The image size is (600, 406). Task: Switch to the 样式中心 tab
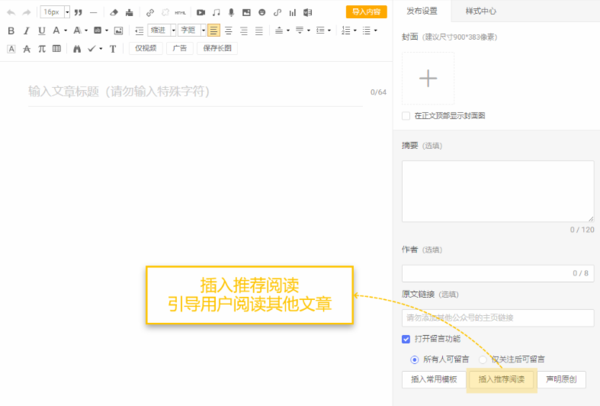coord(482,11)
